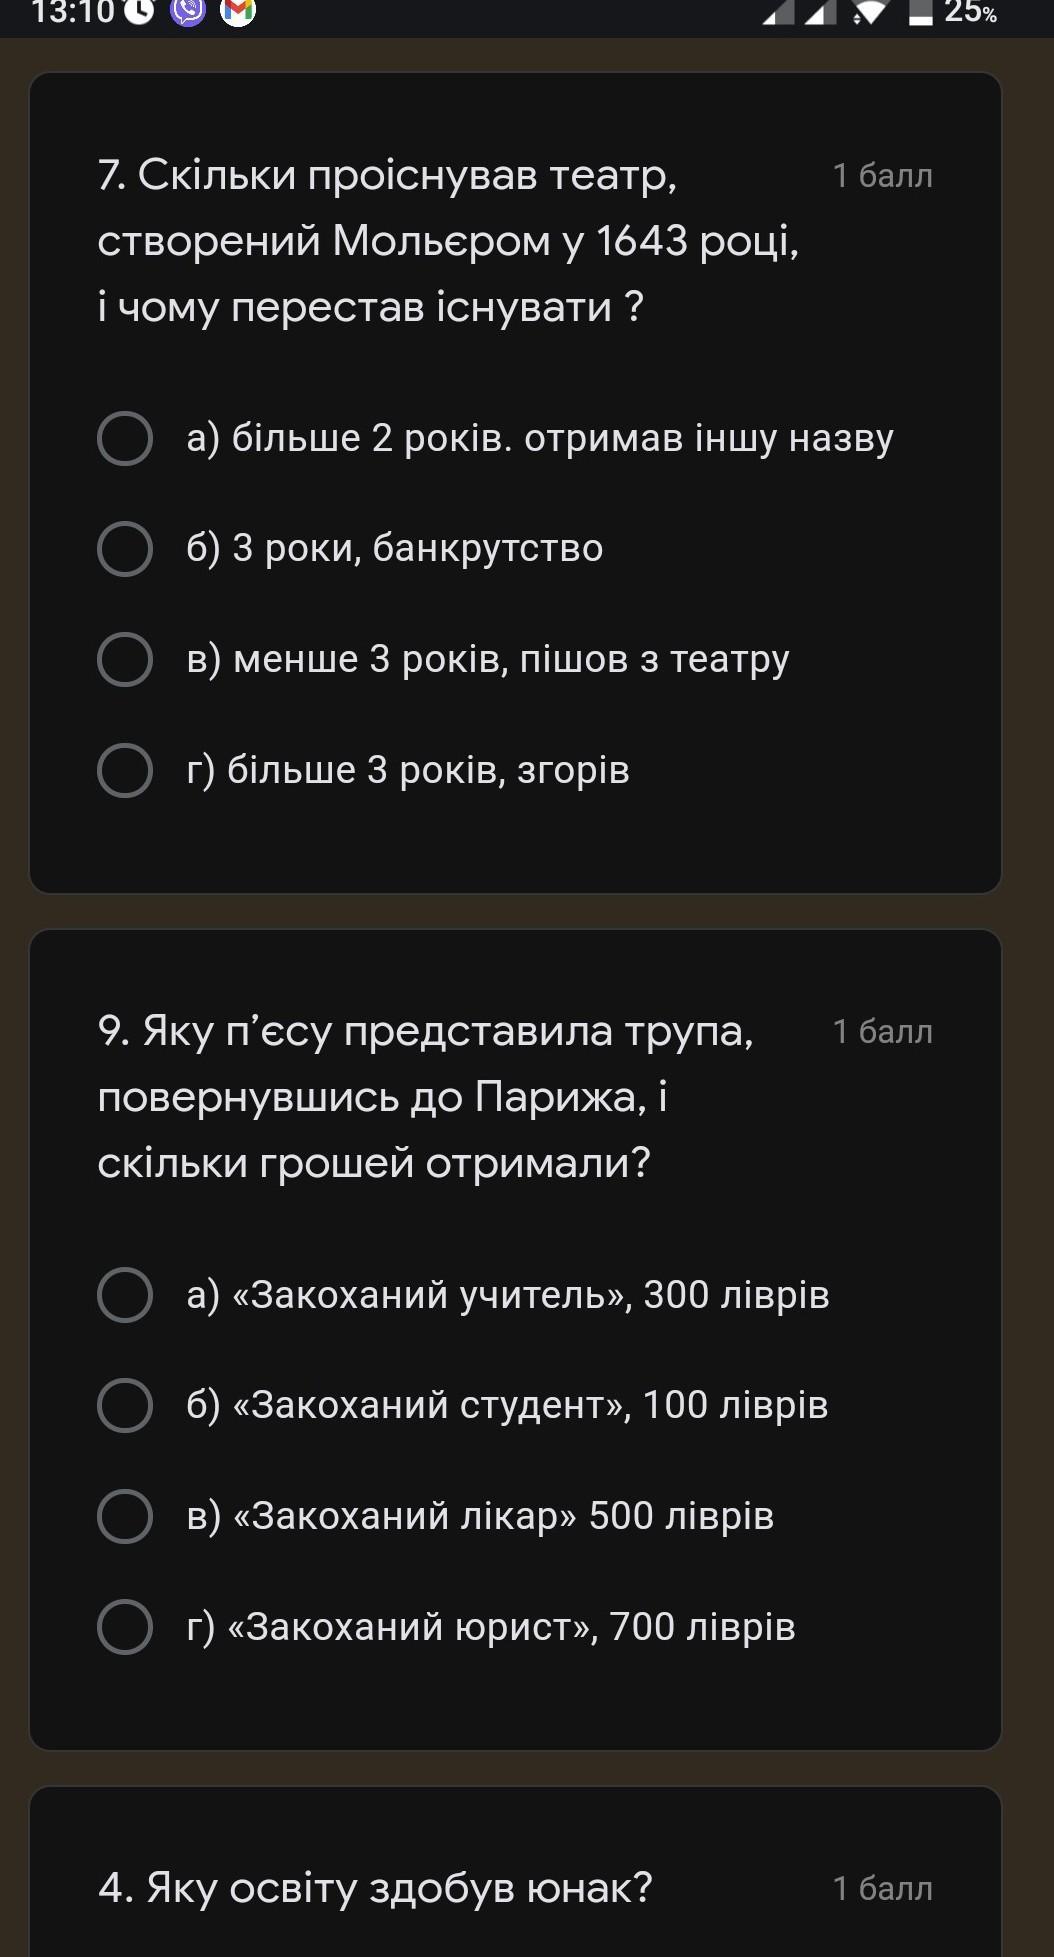Viewport: 1054px width, 1957px height.
Task: Select option а) більше 2 років
Action: [x=496, y=438]
